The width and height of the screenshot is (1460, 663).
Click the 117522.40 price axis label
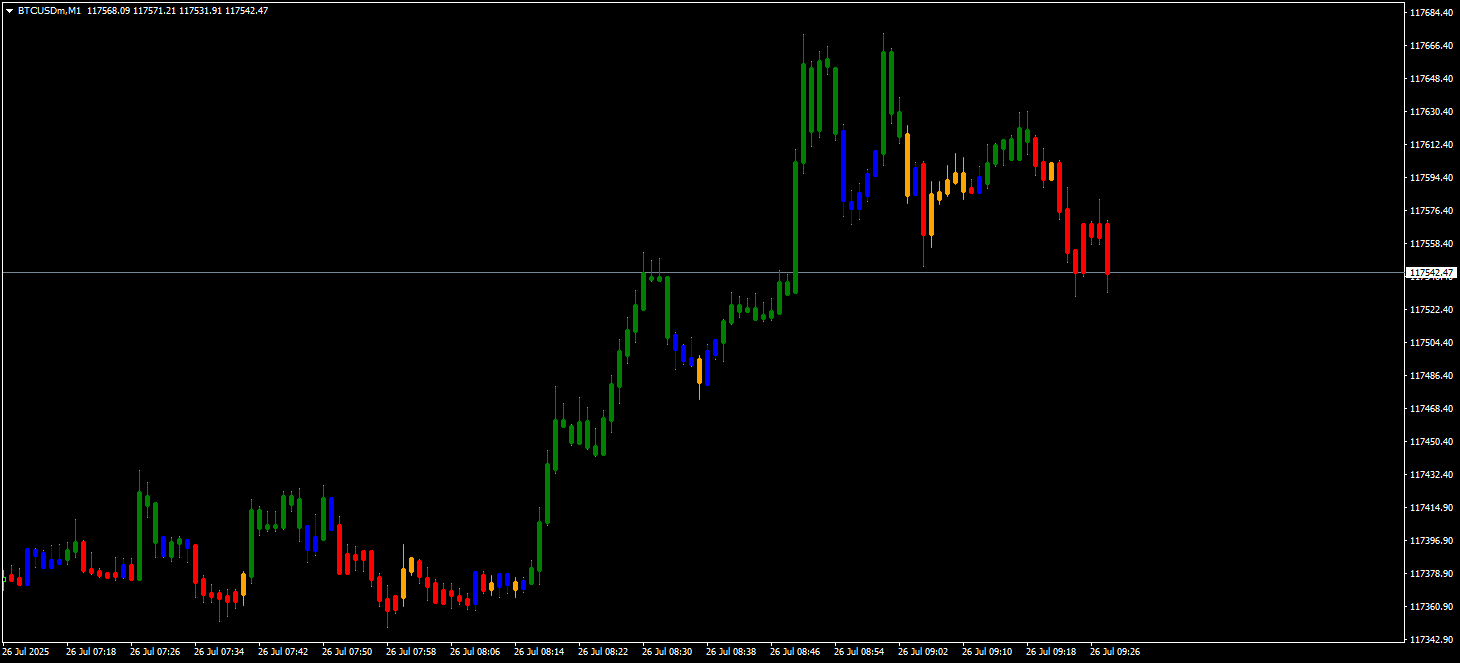(x=1431, y=310)
